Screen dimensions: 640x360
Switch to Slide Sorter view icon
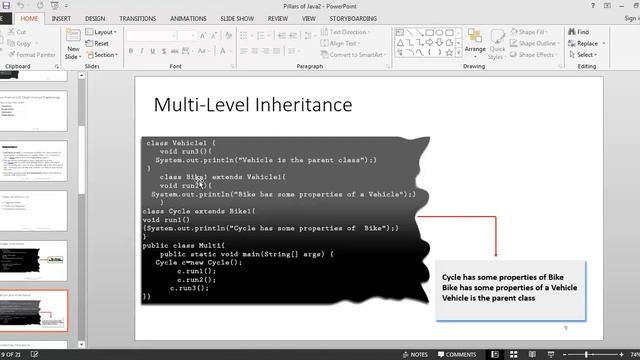513,354
